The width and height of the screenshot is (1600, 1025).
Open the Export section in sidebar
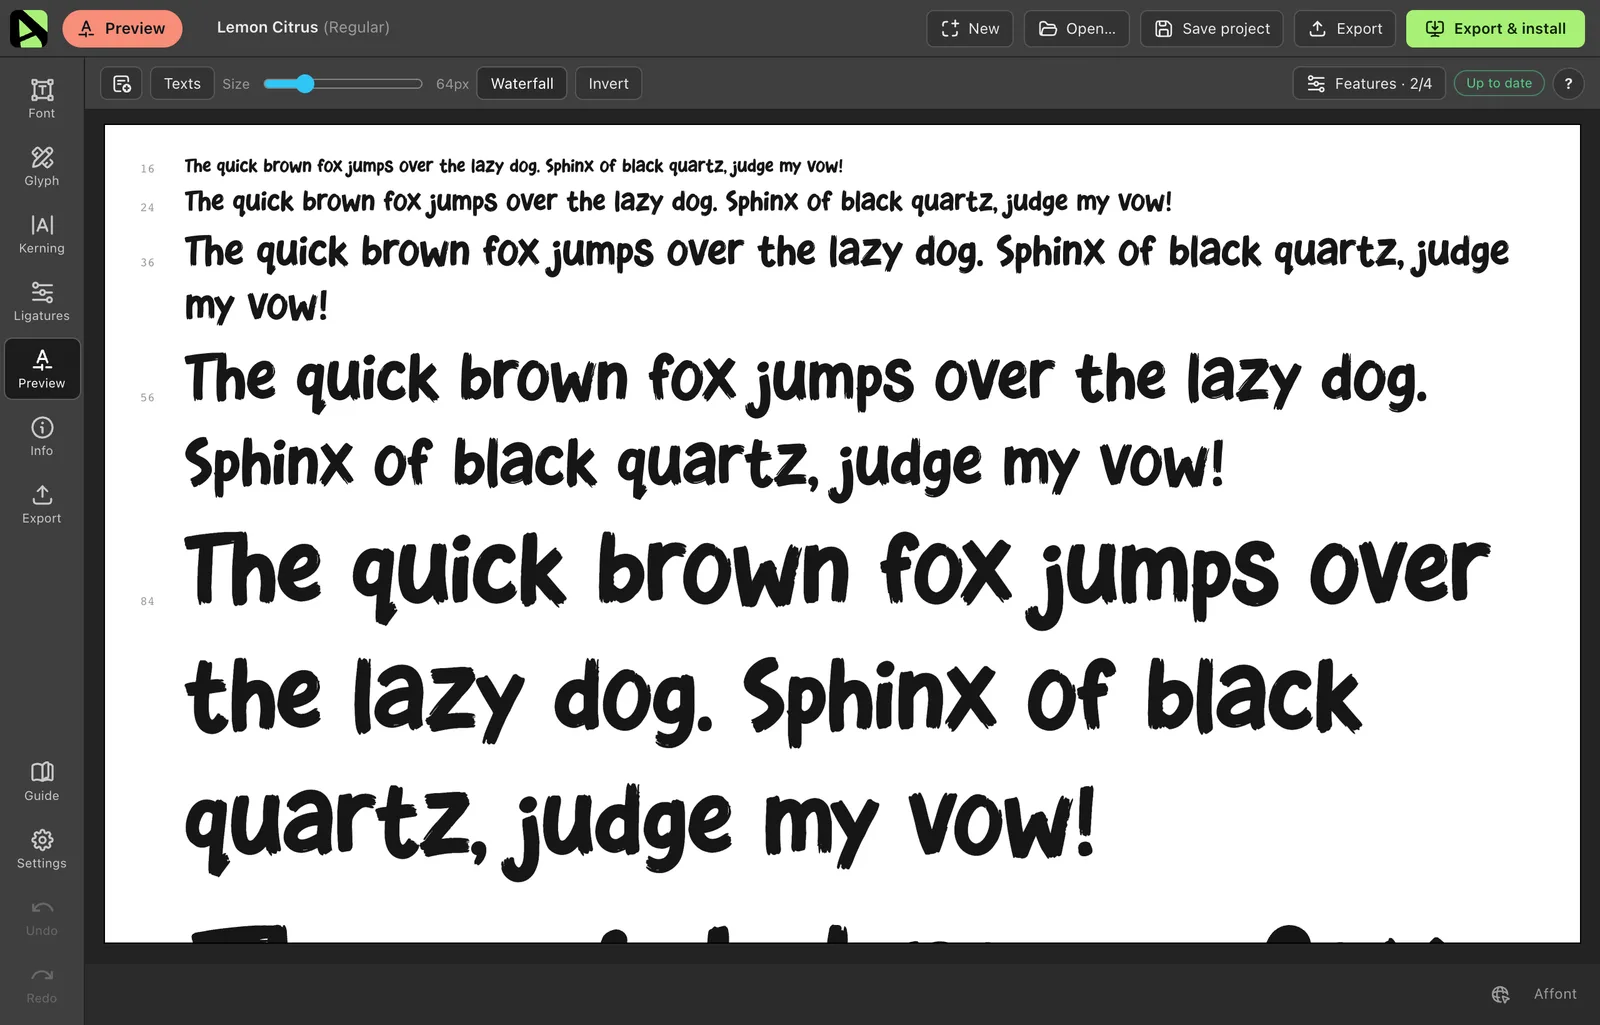(42, 504)
